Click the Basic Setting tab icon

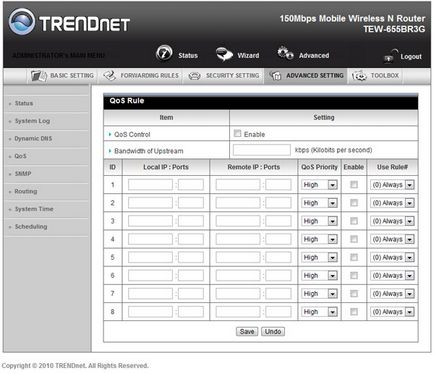(39, 76)
